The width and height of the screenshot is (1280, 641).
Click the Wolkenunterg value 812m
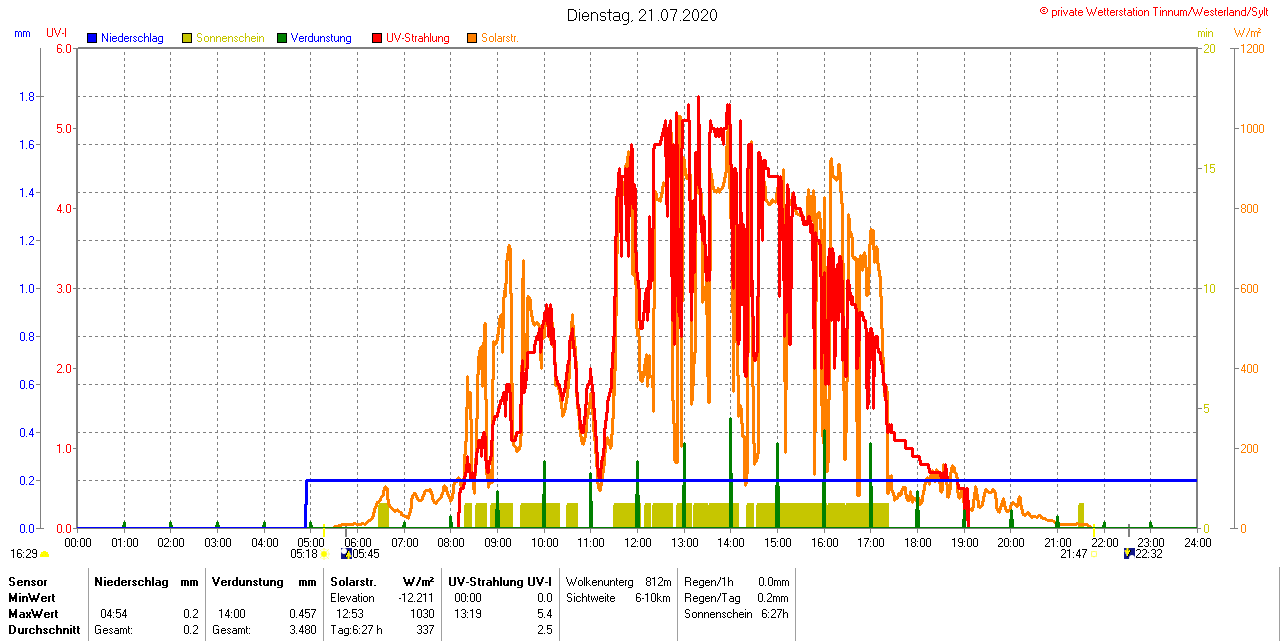pos(658,582)
